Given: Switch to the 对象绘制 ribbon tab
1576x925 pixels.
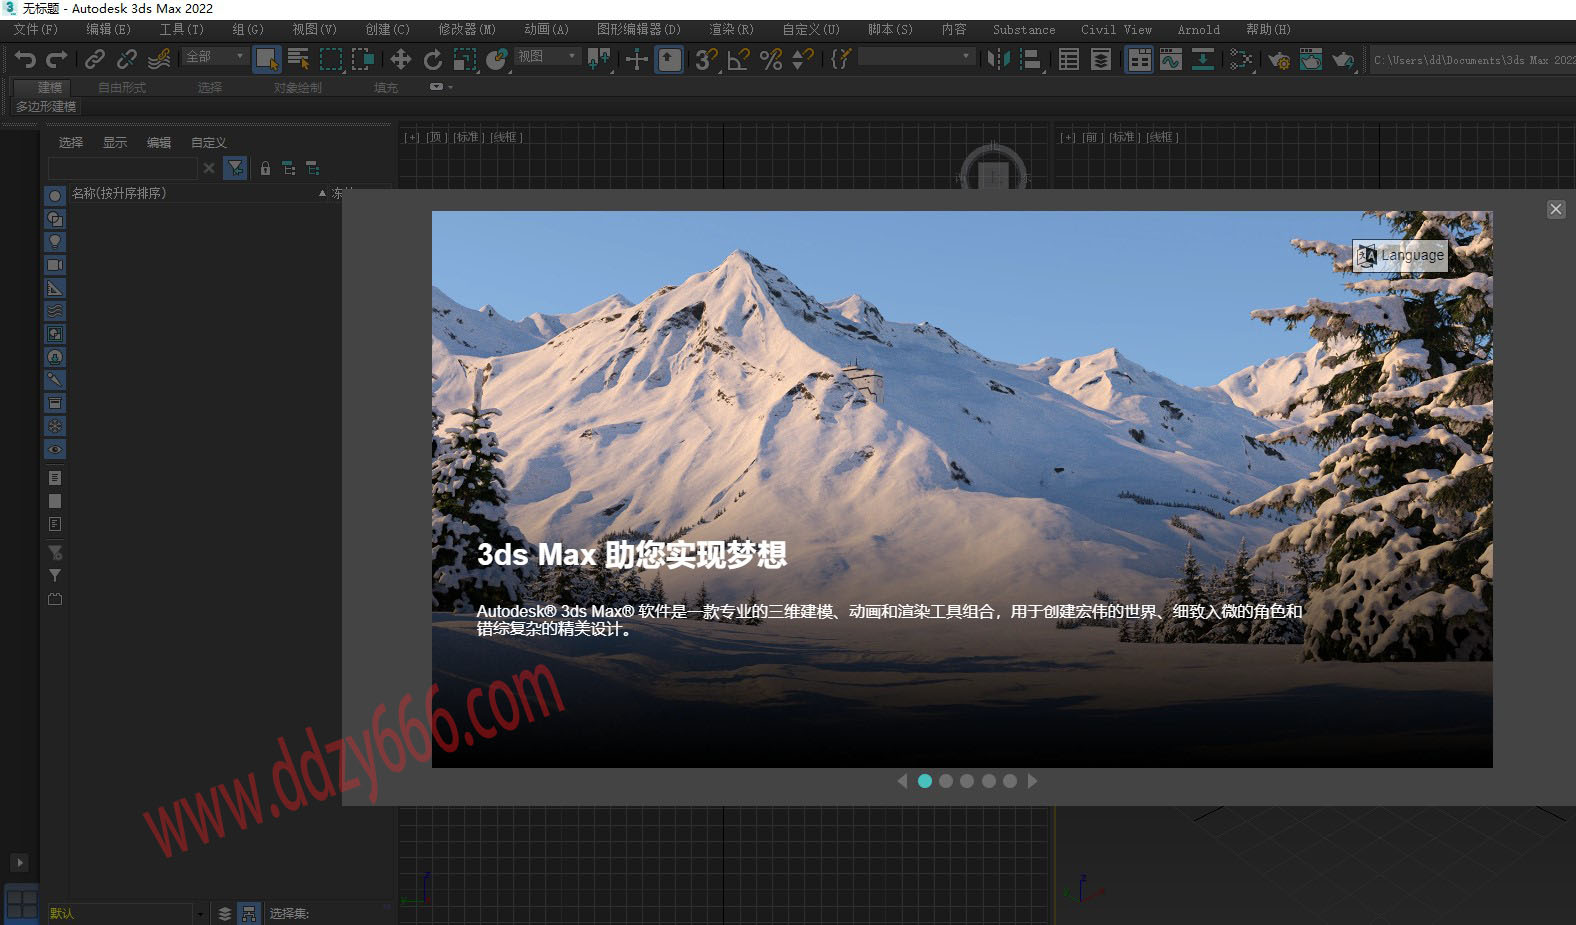Looking at the screenshot, I should pos(298,88).
